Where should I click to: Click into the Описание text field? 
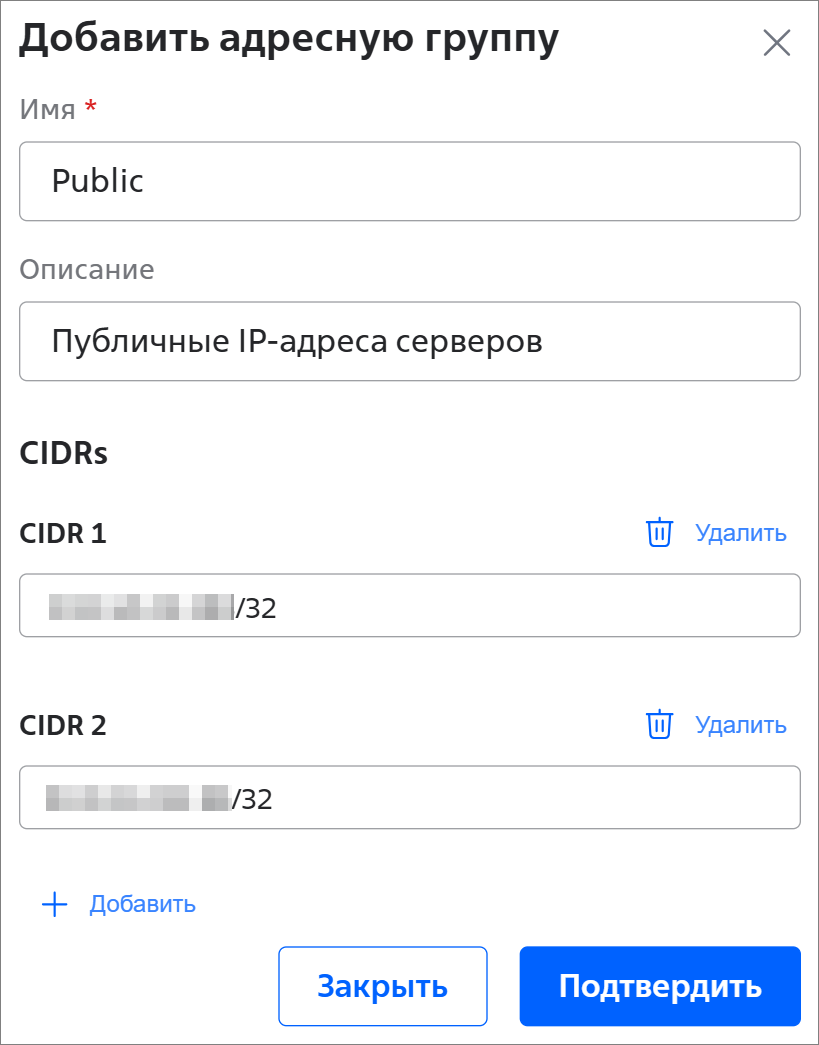point(410,342)
